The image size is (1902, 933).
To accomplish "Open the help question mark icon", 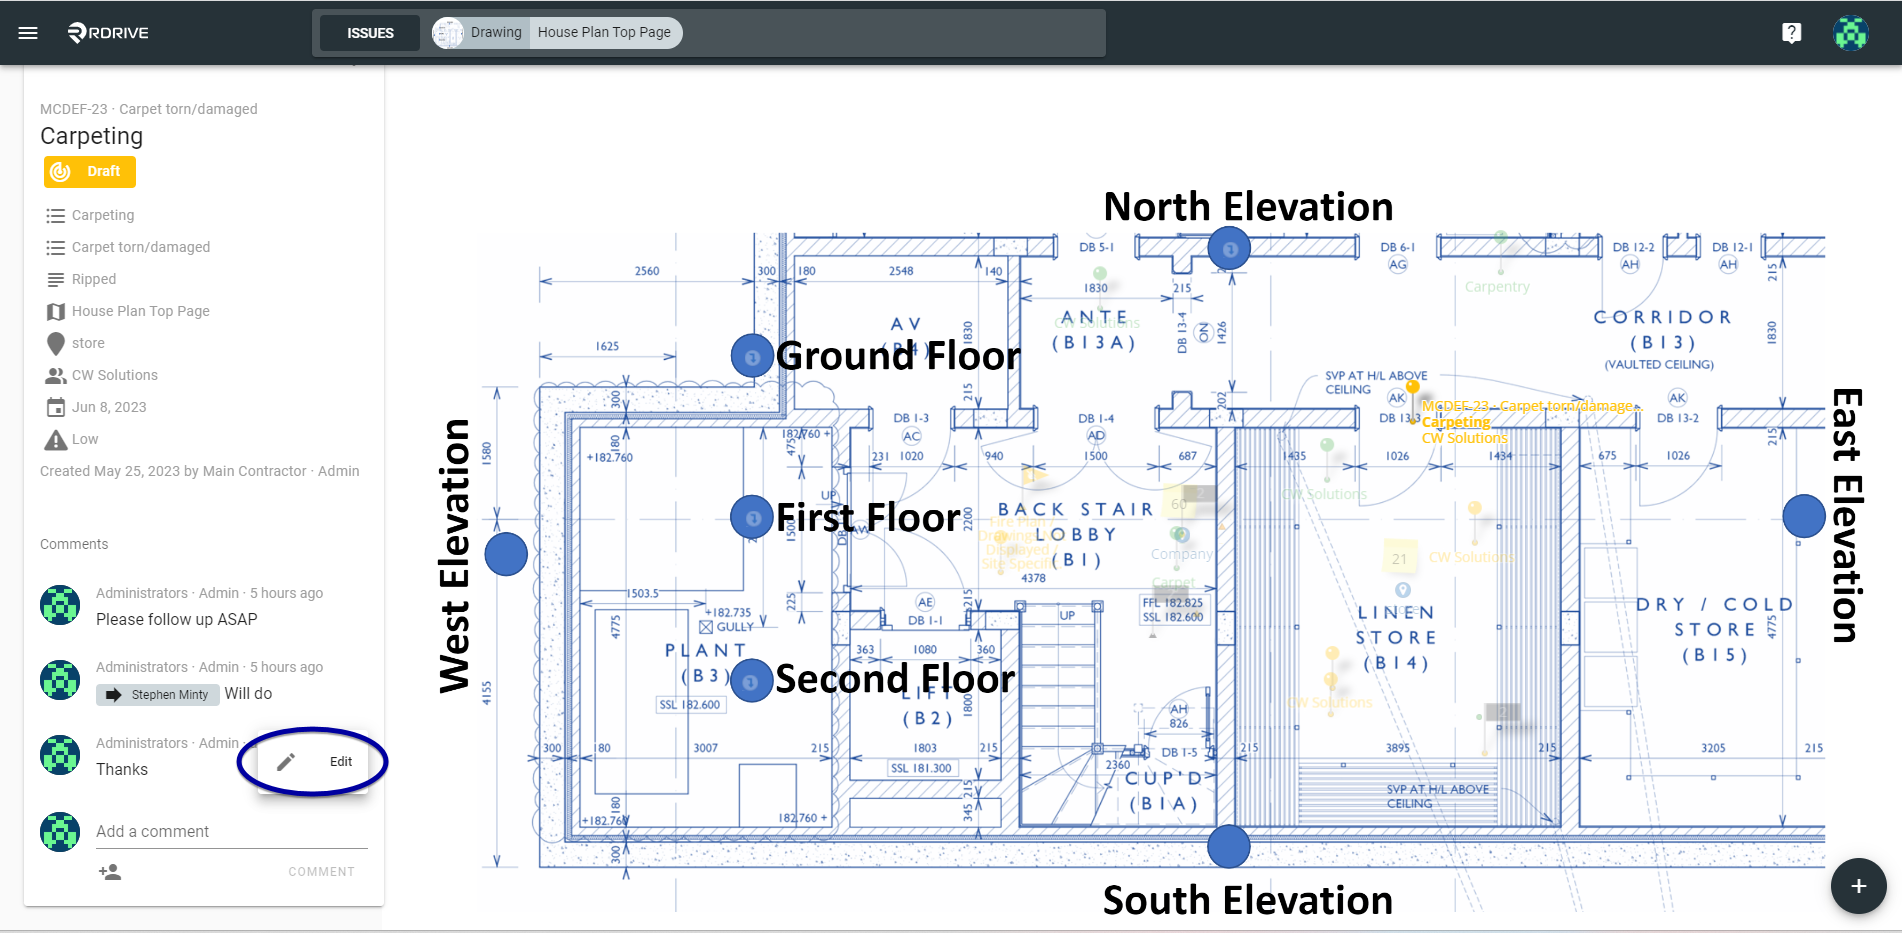I will click(1792, 33).
